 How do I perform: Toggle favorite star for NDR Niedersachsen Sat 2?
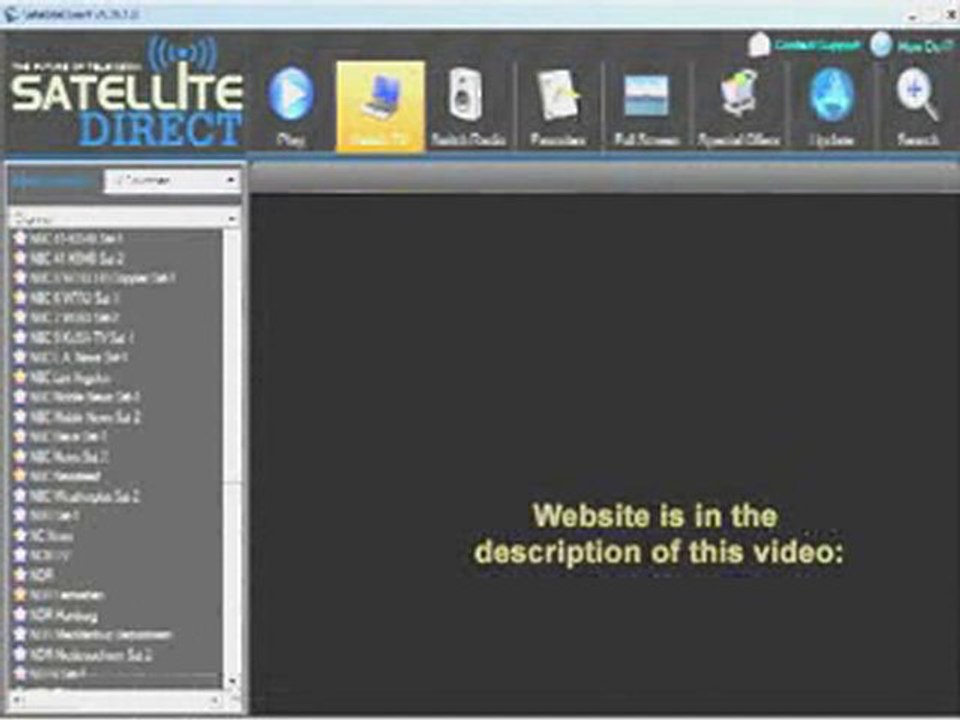20,654
